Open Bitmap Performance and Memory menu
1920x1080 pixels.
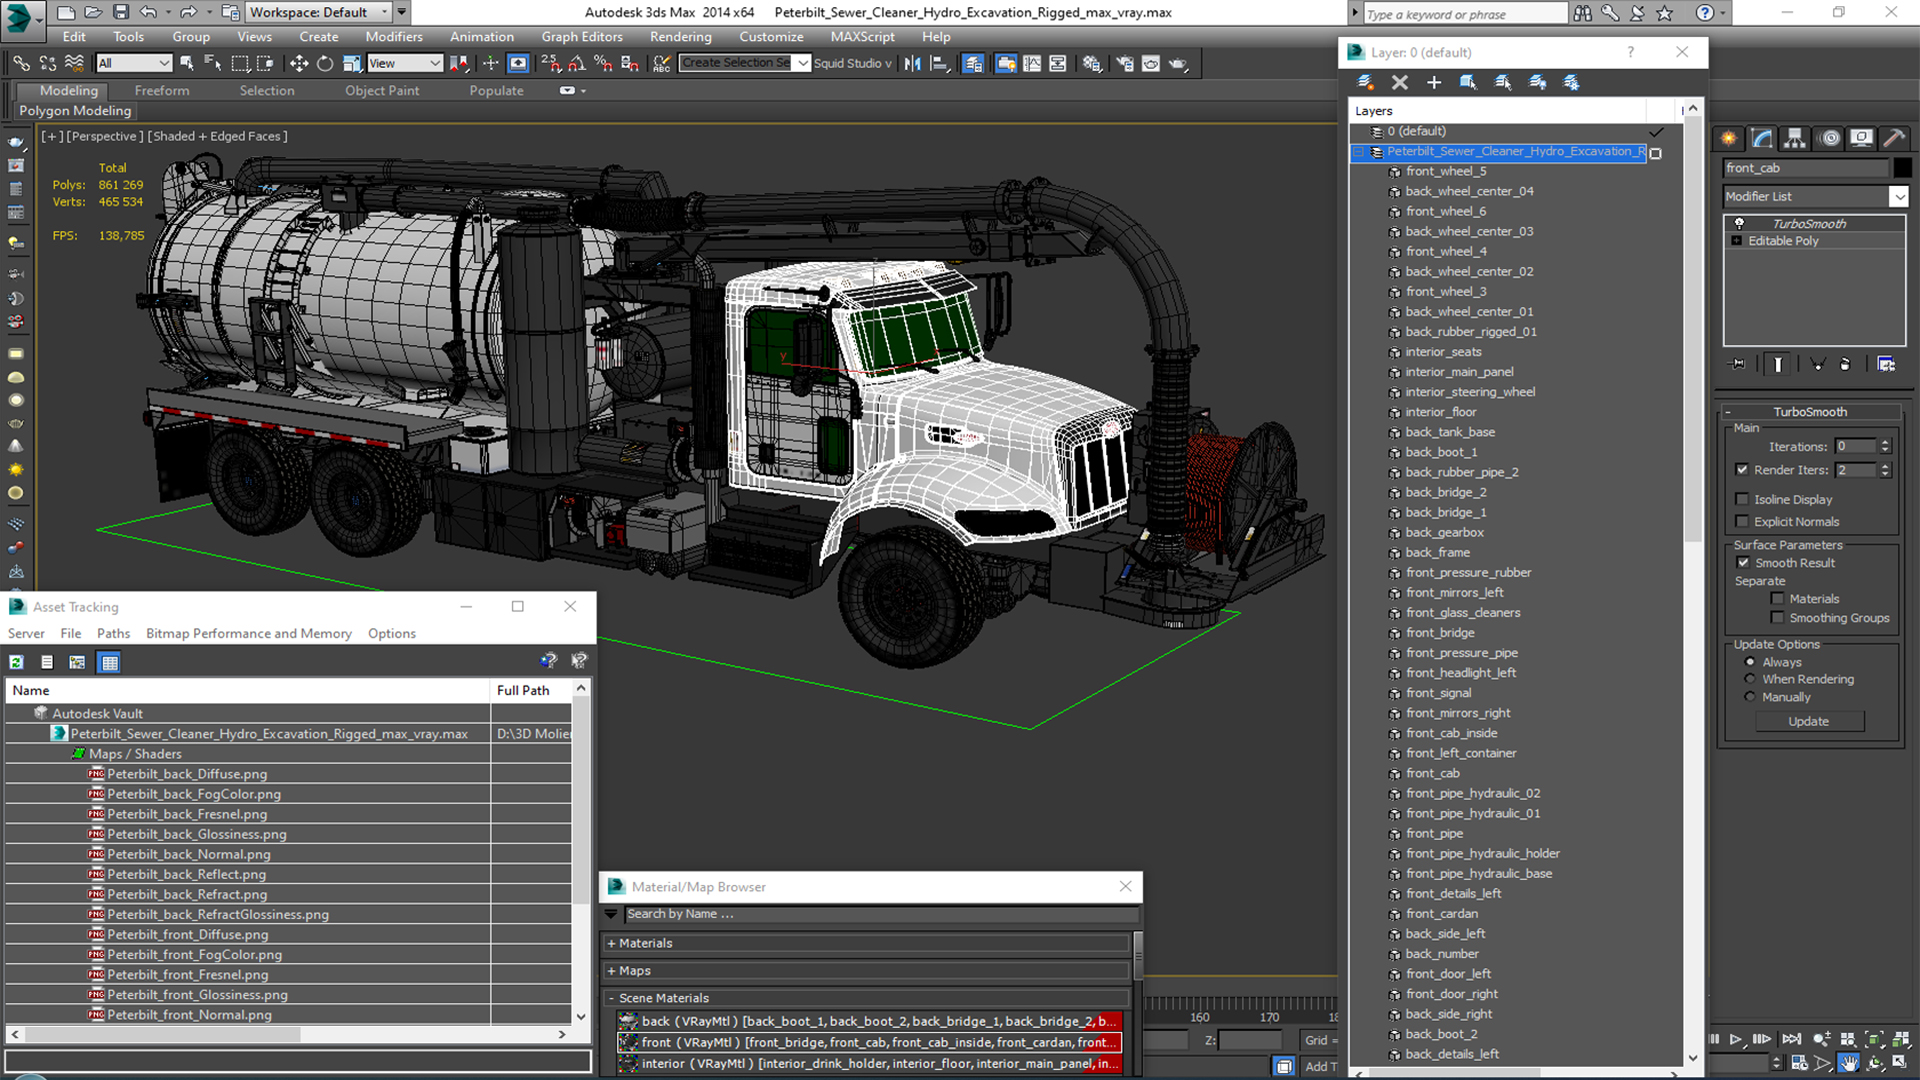click(x=249, y=633)
